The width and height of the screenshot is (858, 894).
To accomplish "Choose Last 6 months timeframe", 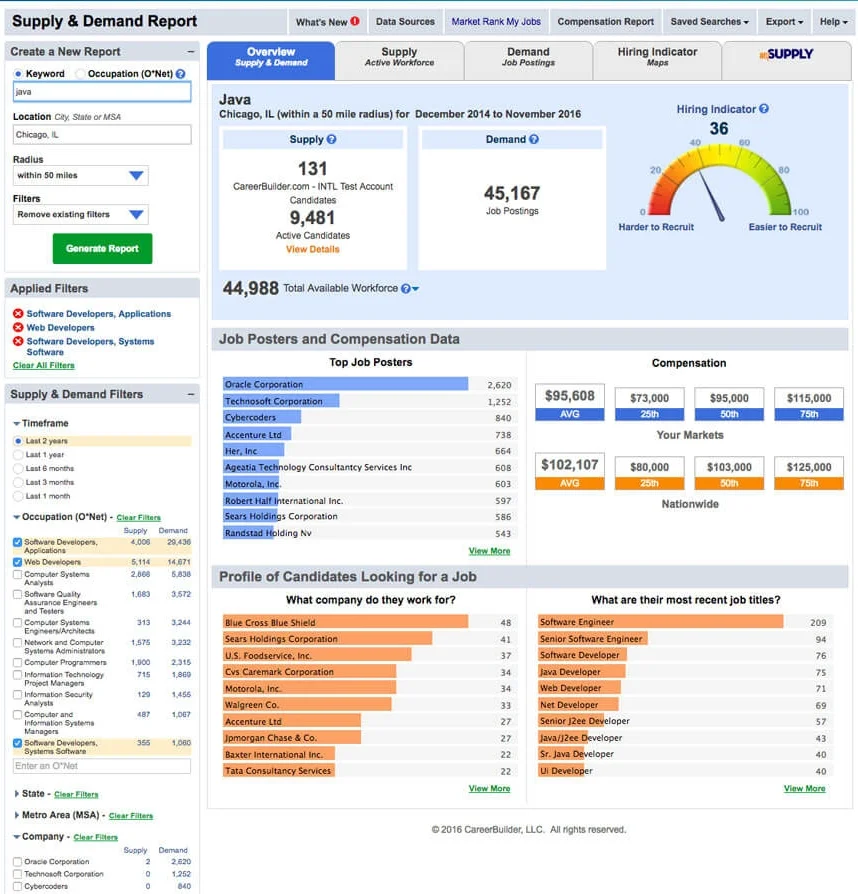I will tap(18, 469).
